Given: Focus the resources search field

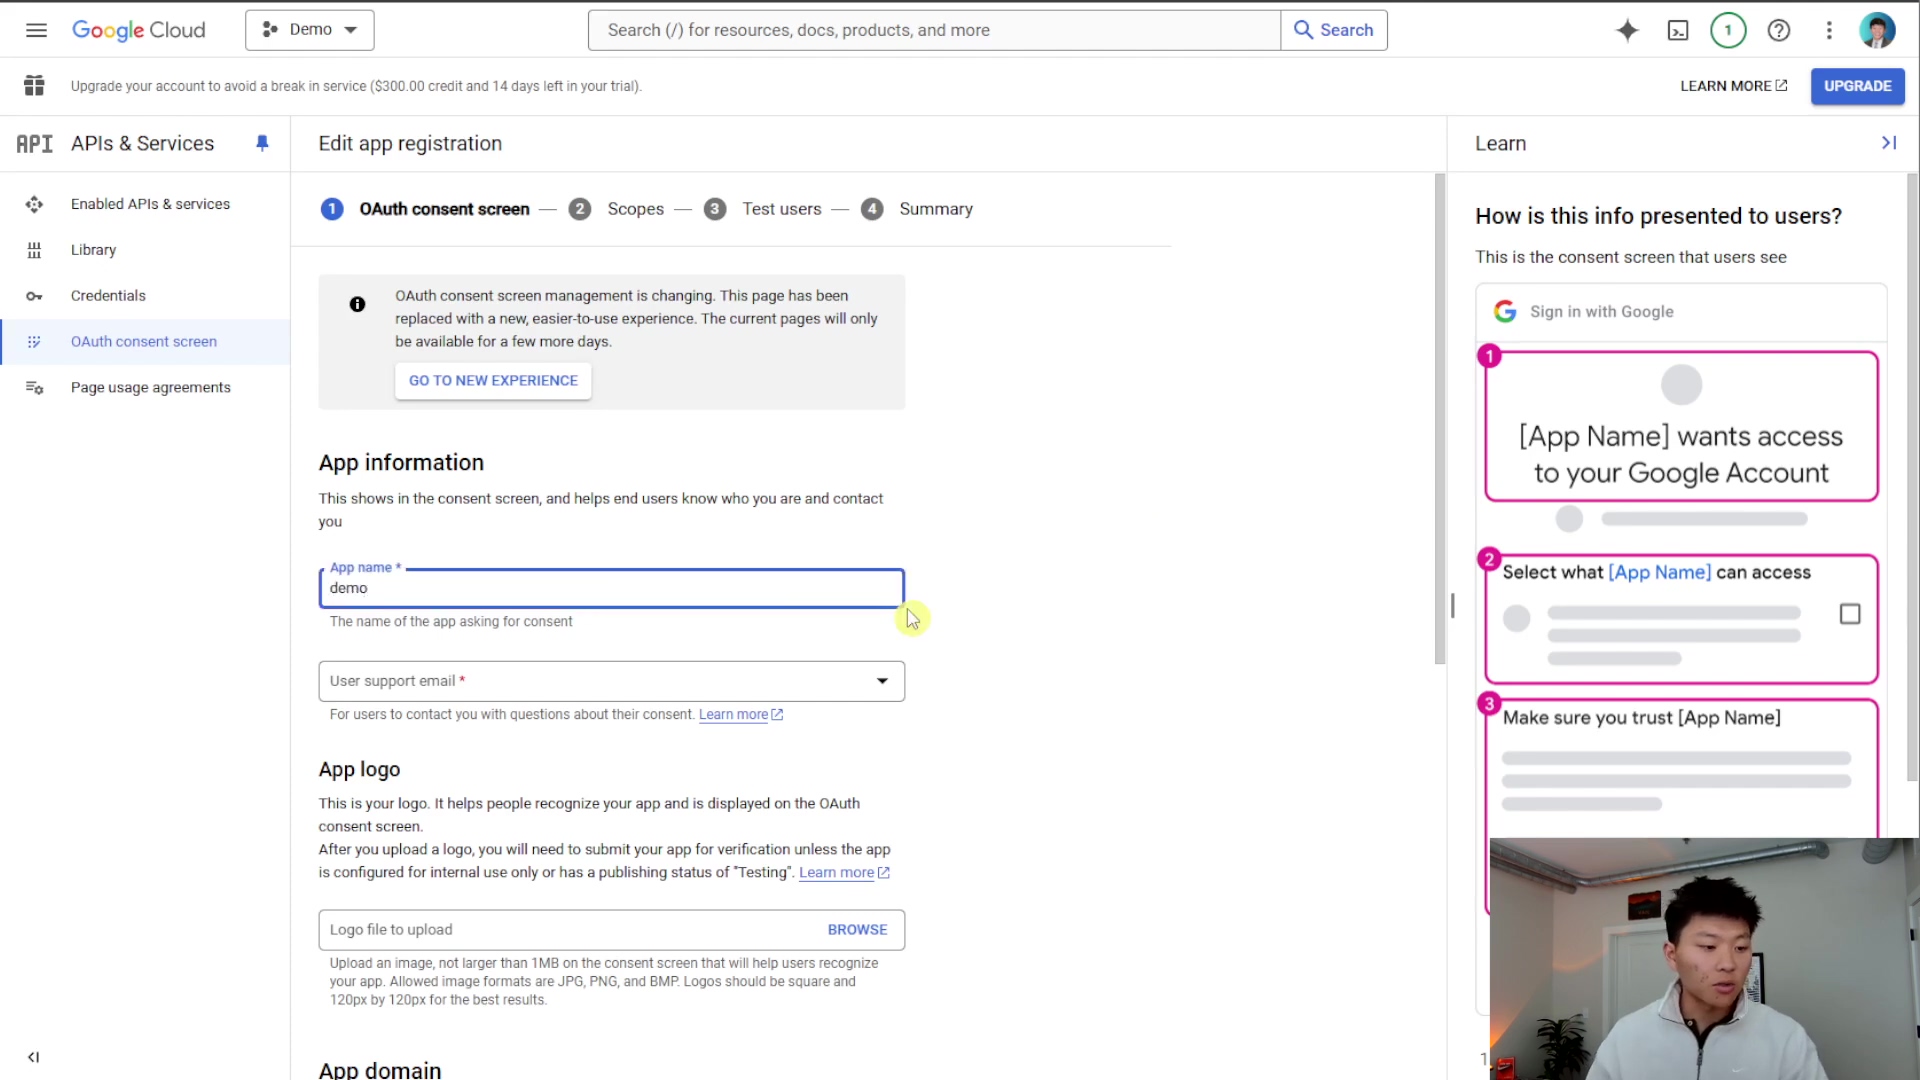Looking at the screenshot, I should point(934,30).
